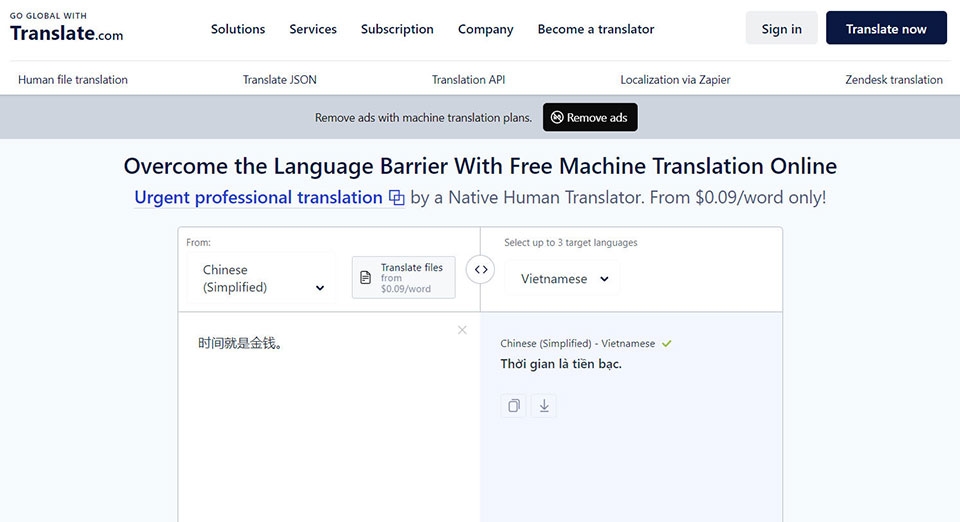Open Translation API link
The image size is (960, 522).
coord(468,80)
